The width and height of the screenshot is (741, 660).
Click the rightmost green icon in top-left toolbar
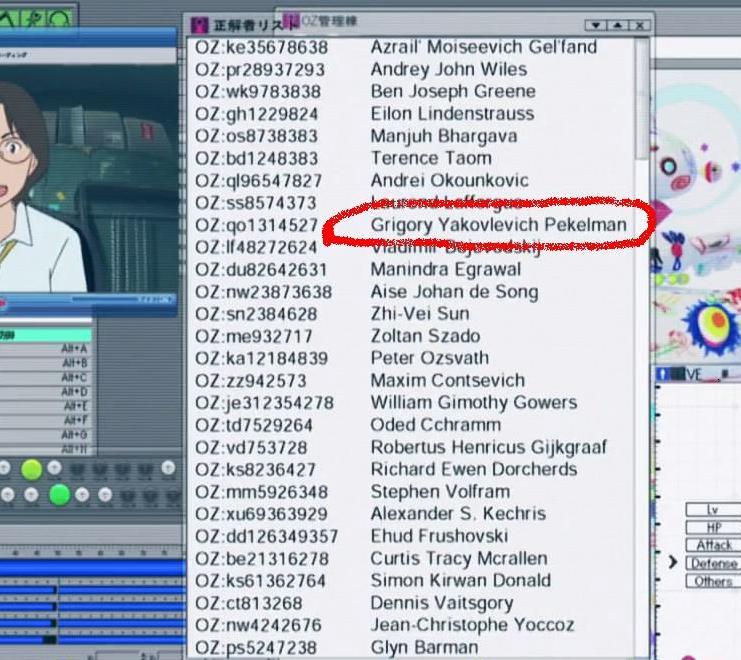[60, 17]
